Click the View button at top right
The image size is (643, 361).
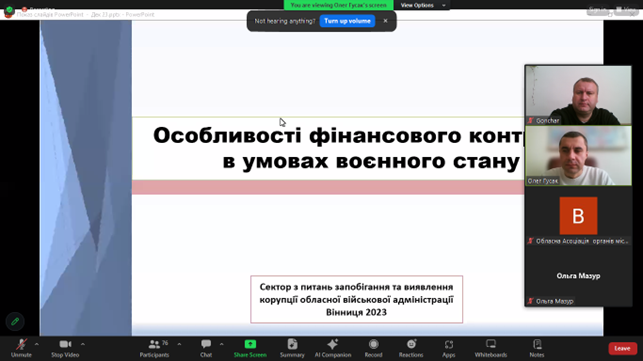click(626, 9)
